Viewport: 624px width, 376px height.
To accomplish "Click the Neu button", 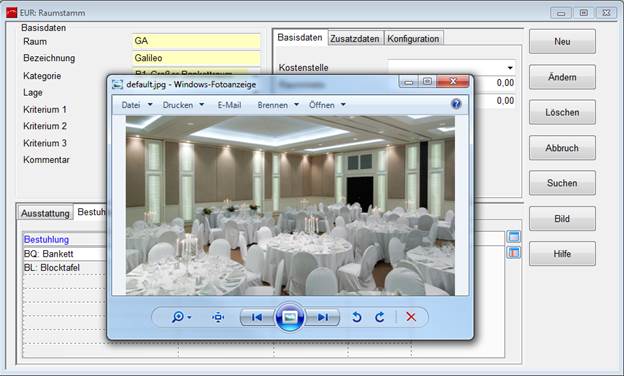I will [562, 41].
